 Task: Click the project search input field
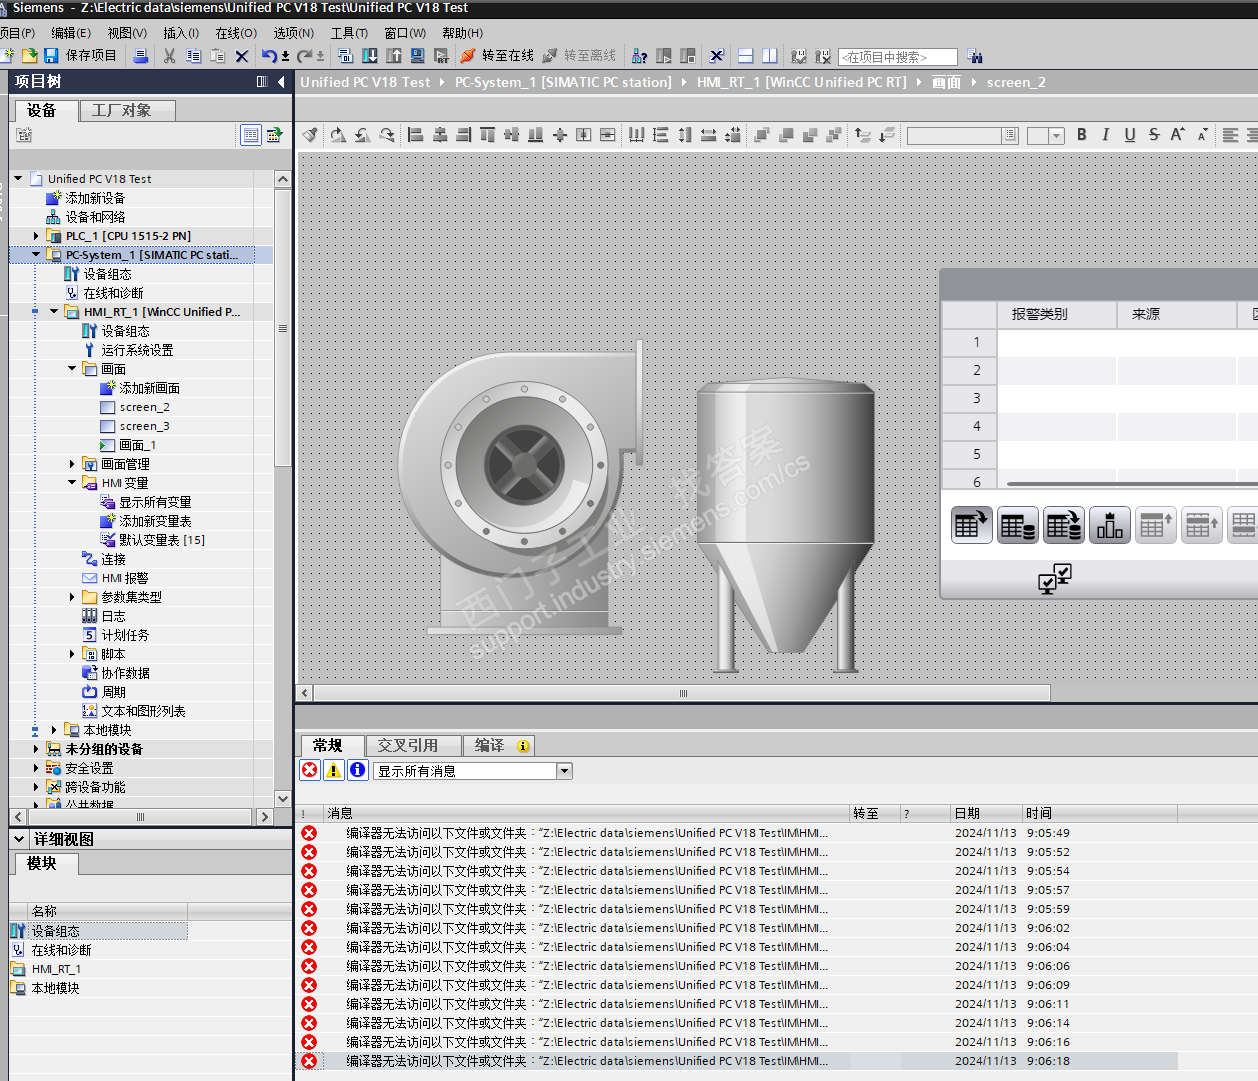pos(897,57)
